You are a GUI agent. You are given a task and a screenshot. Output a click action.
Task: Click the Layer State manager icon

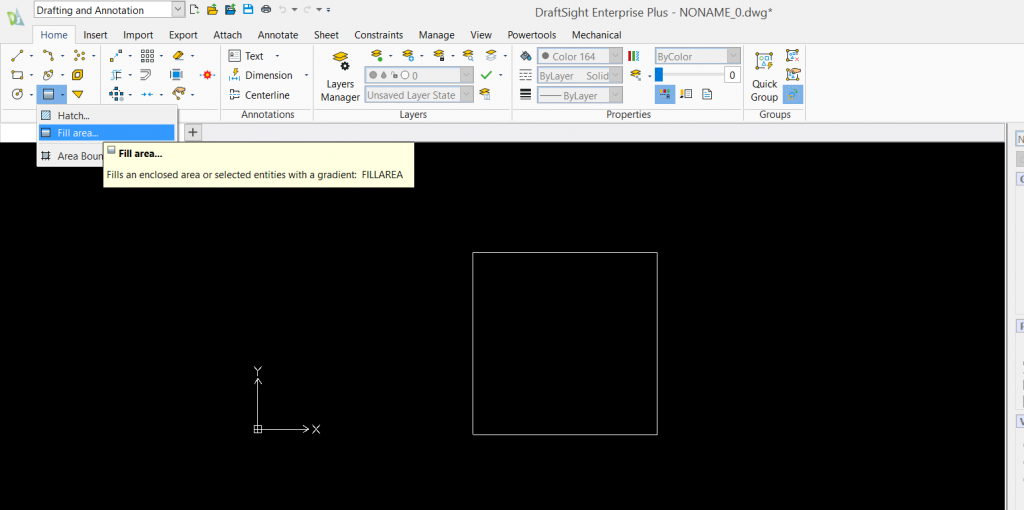[485, 95]
